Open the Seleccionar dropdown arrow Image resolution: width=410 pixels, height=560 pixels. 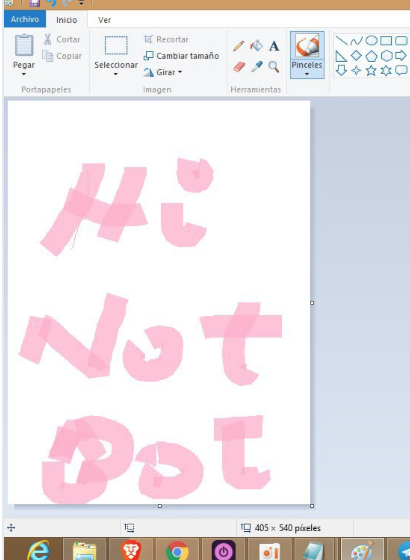[116, 74]
